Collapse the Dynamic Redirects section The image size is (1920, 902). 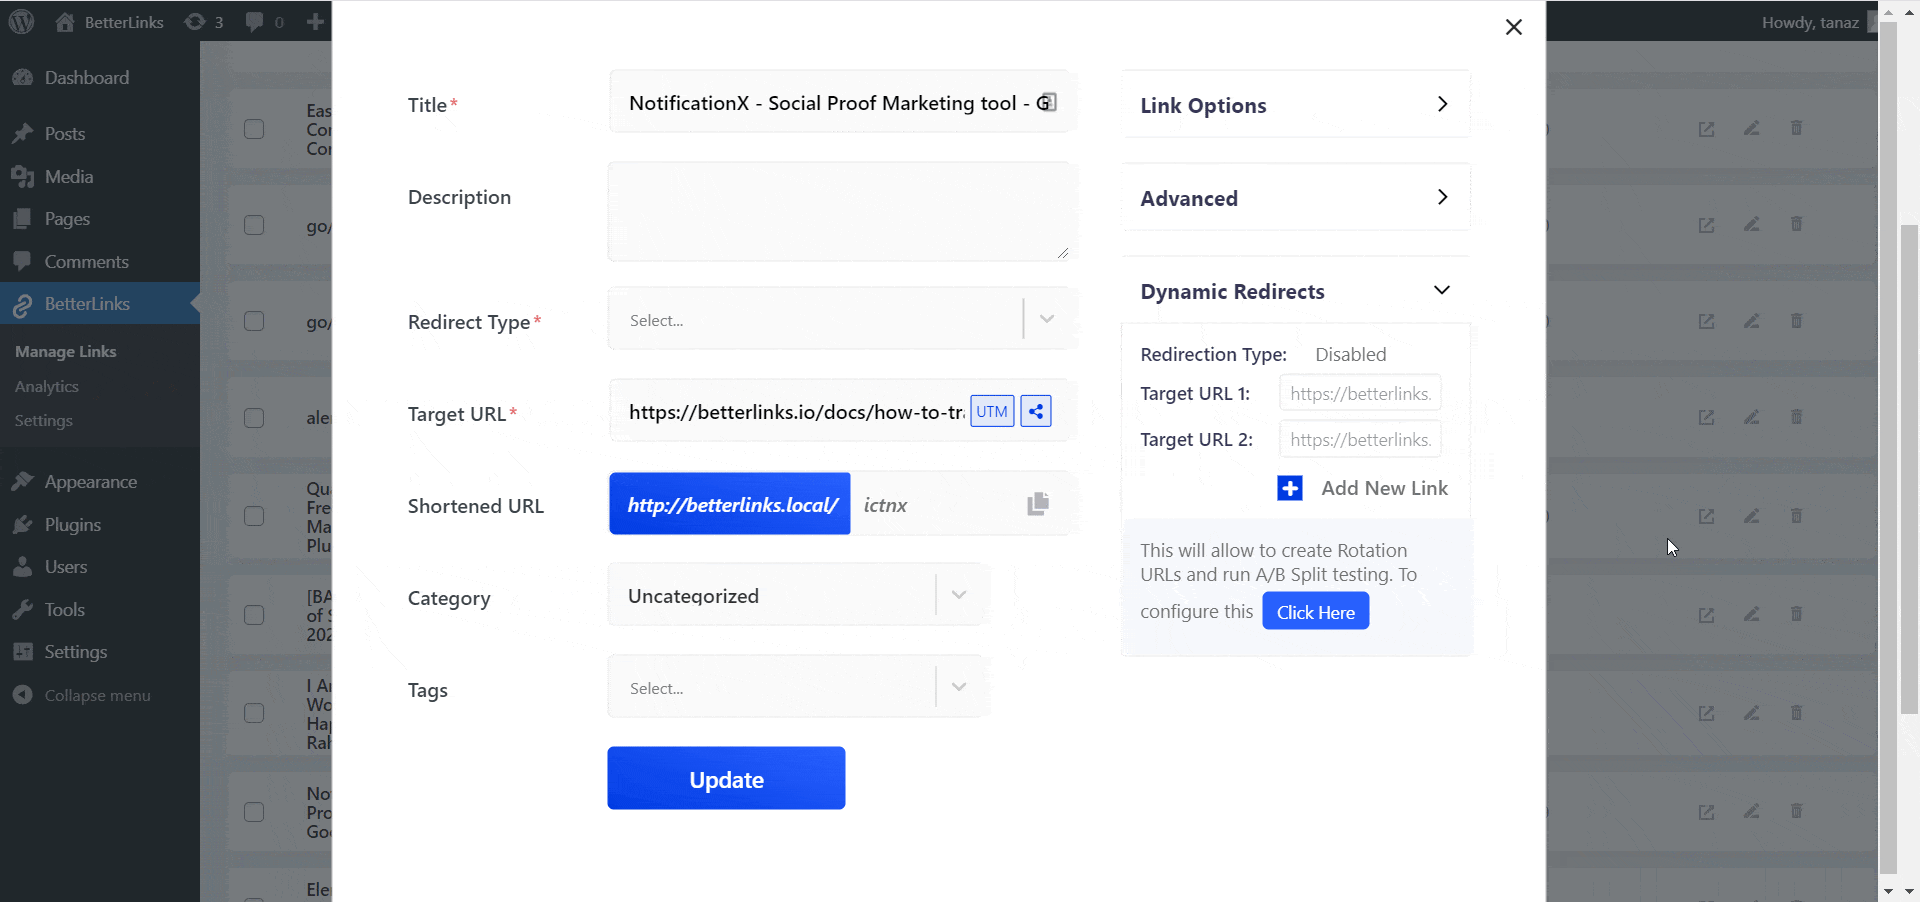tap(1442, 290)
